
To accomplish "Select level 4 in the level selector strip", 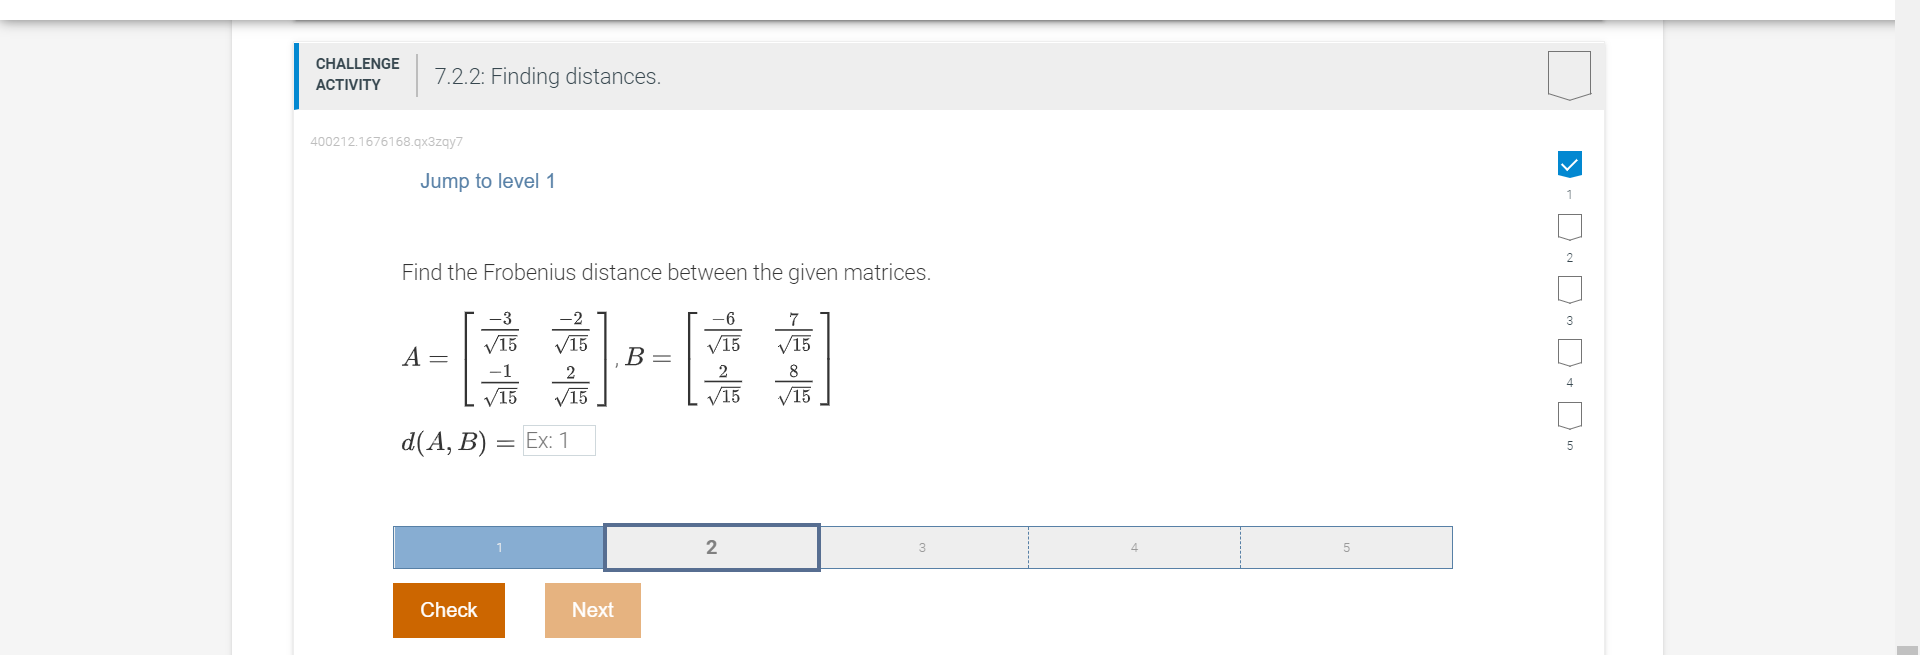I will [x=1134, y=547].
